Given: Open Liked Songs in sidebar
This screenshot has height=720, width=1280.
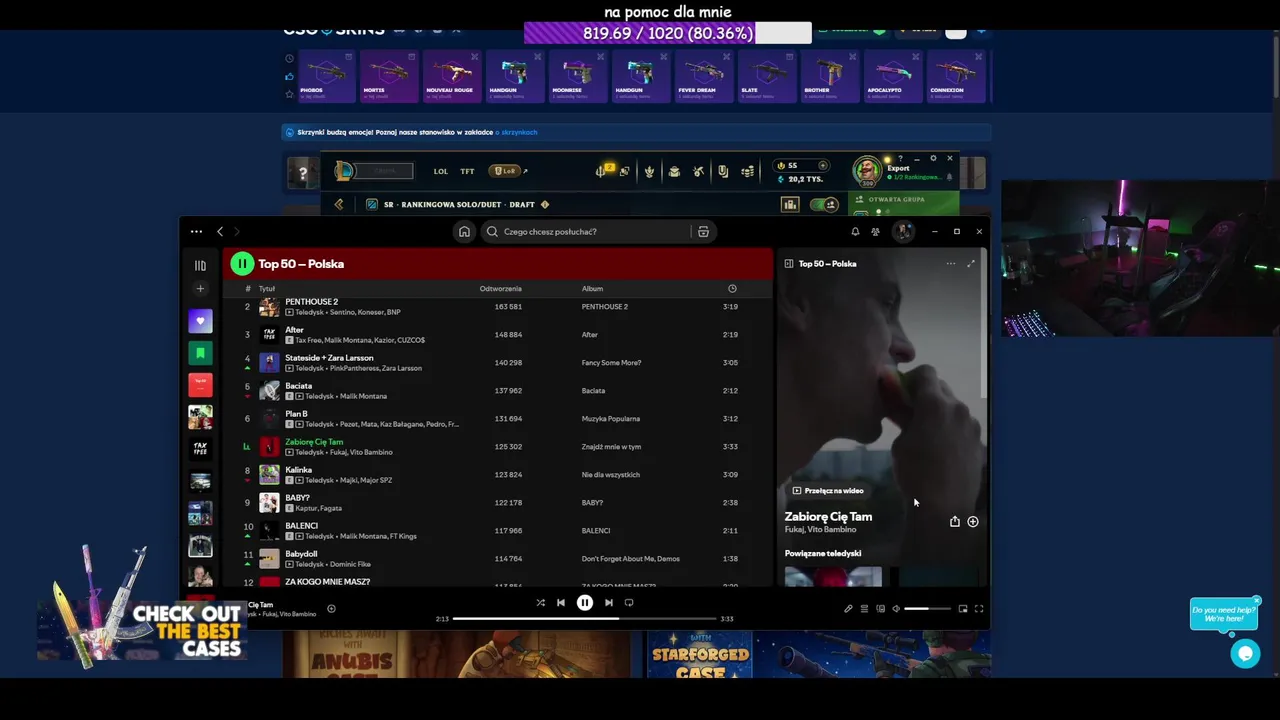Looking at the screenshot, I should coord(200,321).
